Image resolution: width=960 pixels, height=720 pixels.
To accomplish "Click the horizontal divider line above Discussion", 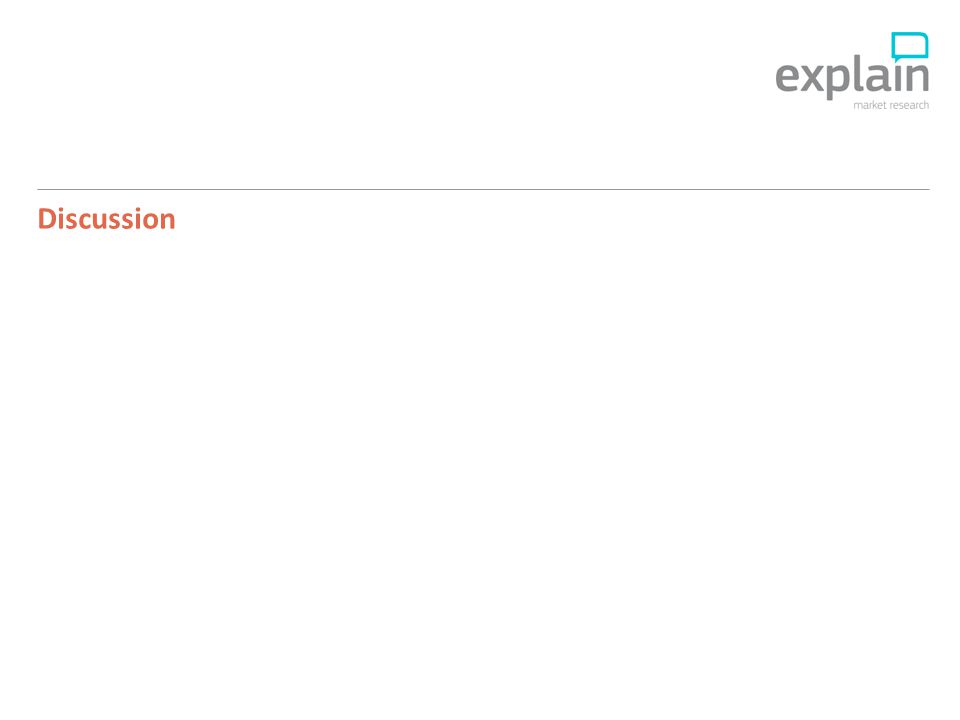I will [x=483, y=189].
